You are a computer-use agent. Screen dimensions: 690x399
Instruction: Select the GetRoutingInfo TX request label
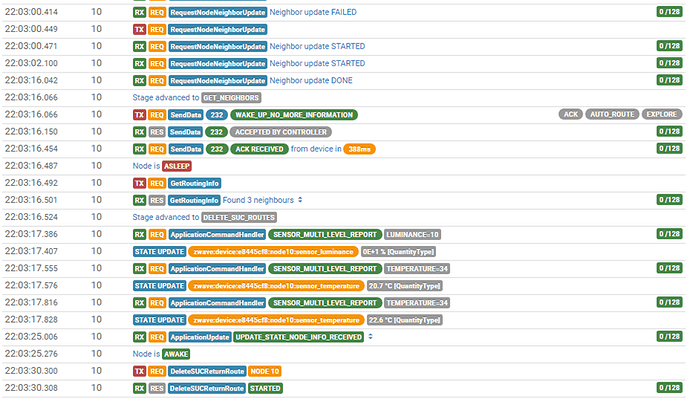195,183
